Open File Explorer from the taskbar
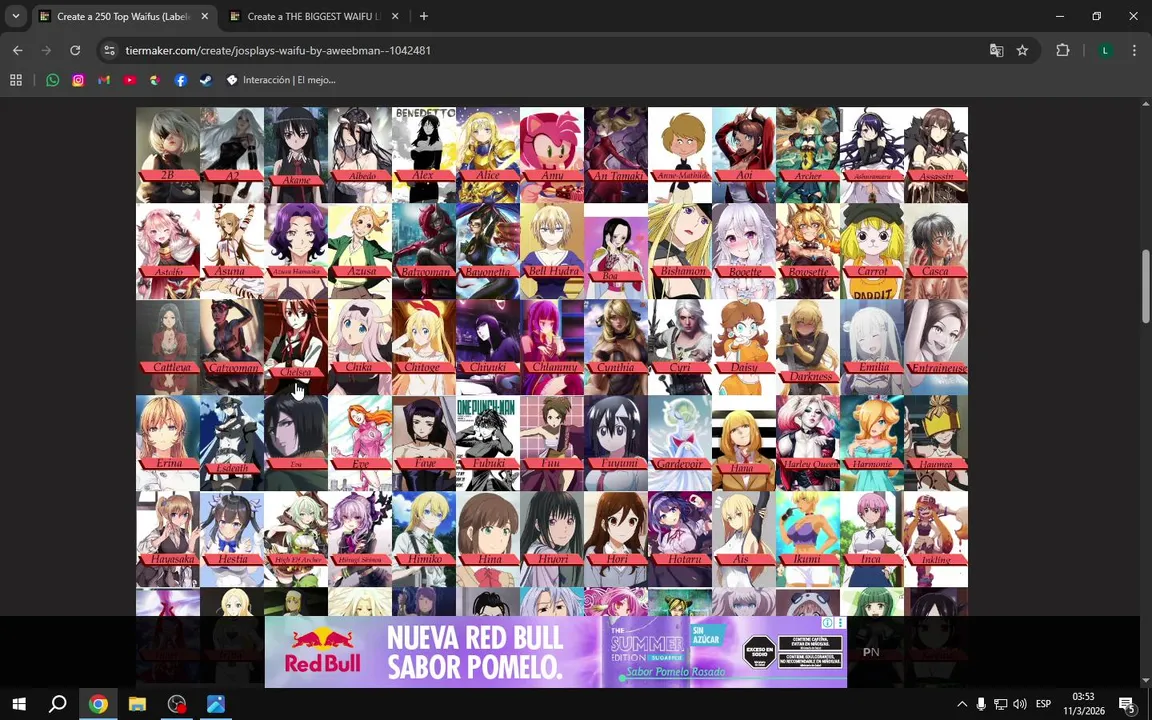Image resolution: width=1152 pixels, height=720 pixels. [137, 705]
